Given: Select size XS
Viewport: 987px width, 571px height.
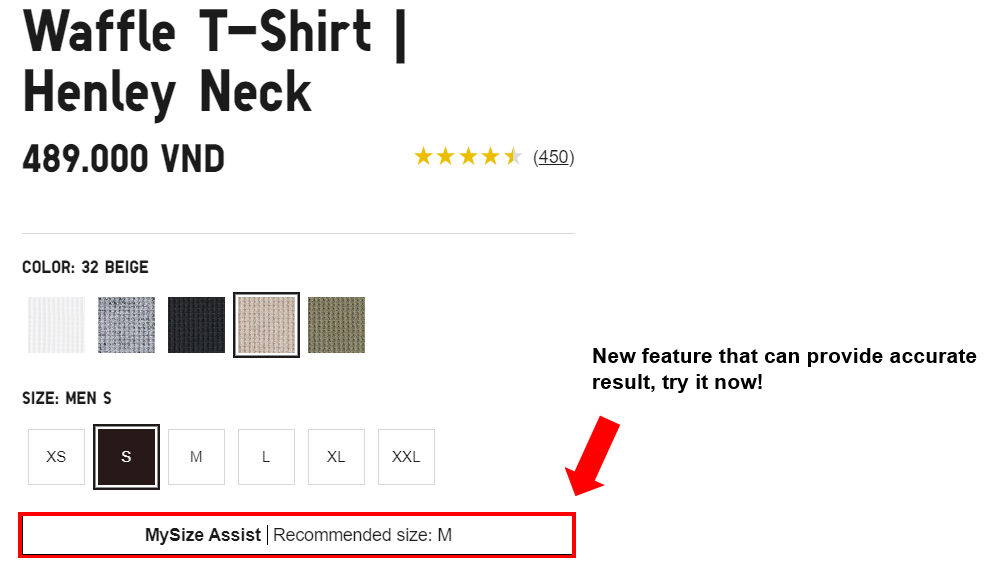Looking at the screenshot, I should [56, 457].
